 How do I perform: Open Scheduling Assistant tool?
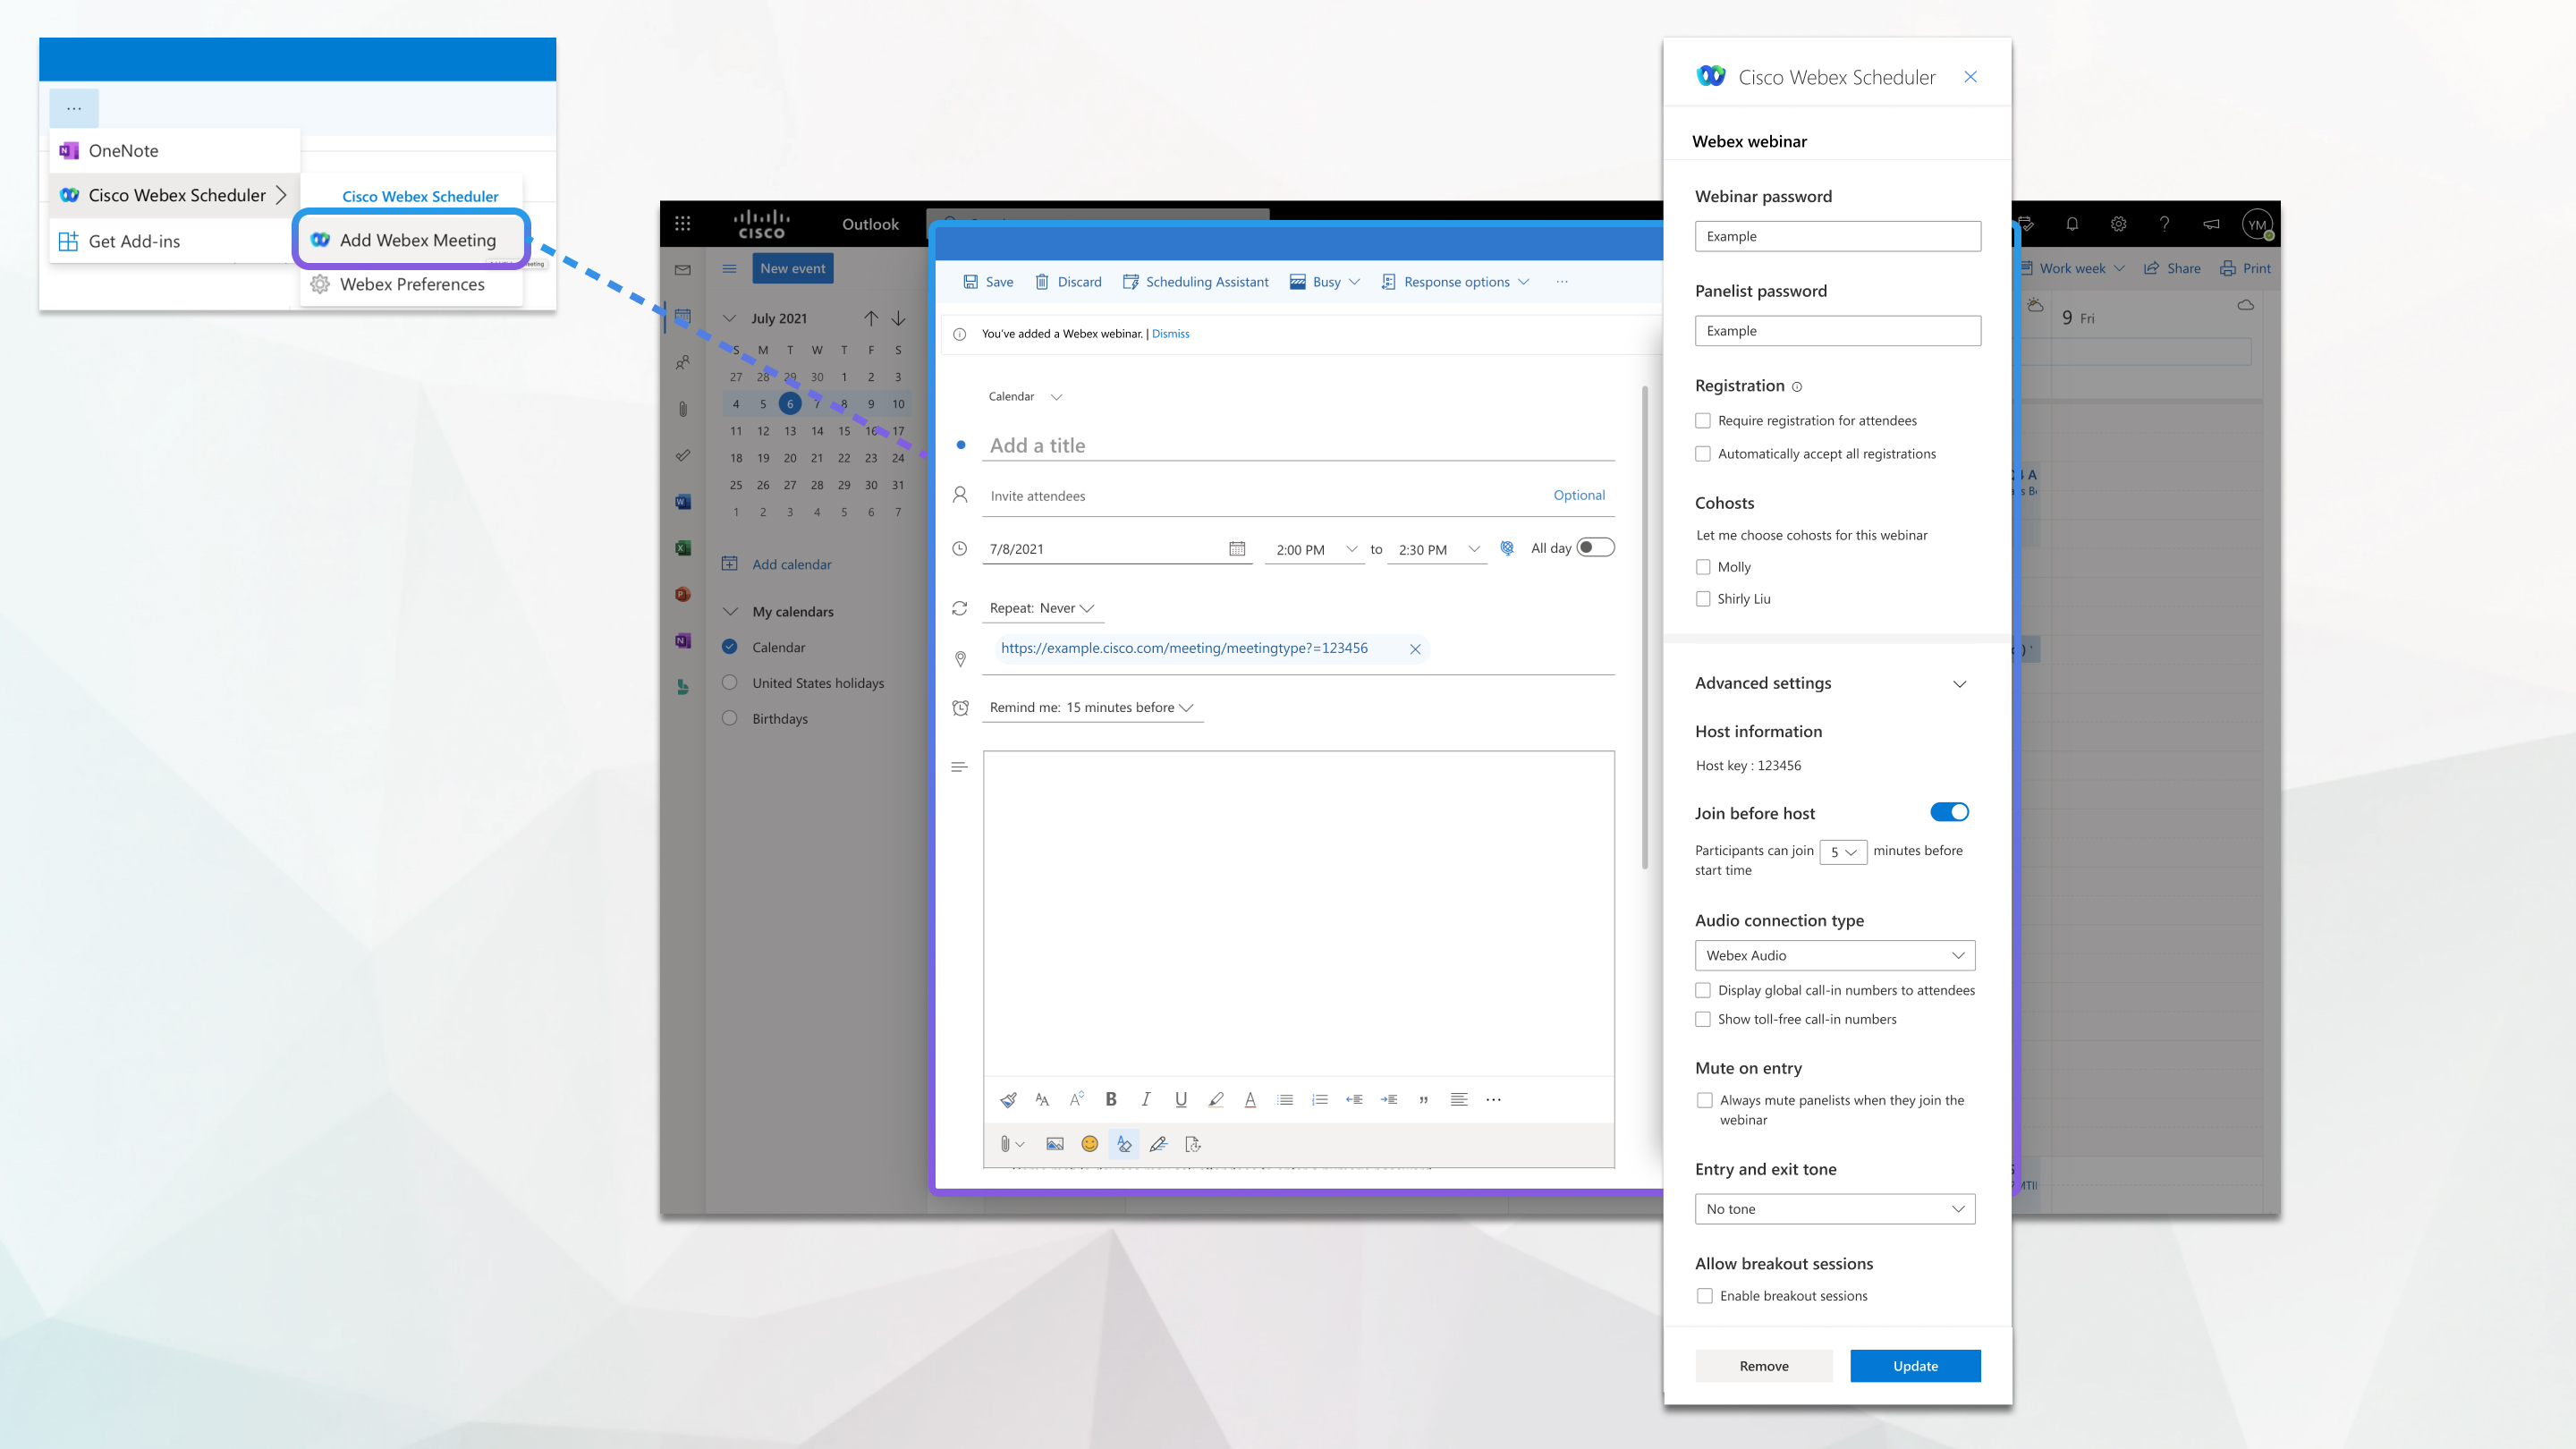pos(1194,282)
